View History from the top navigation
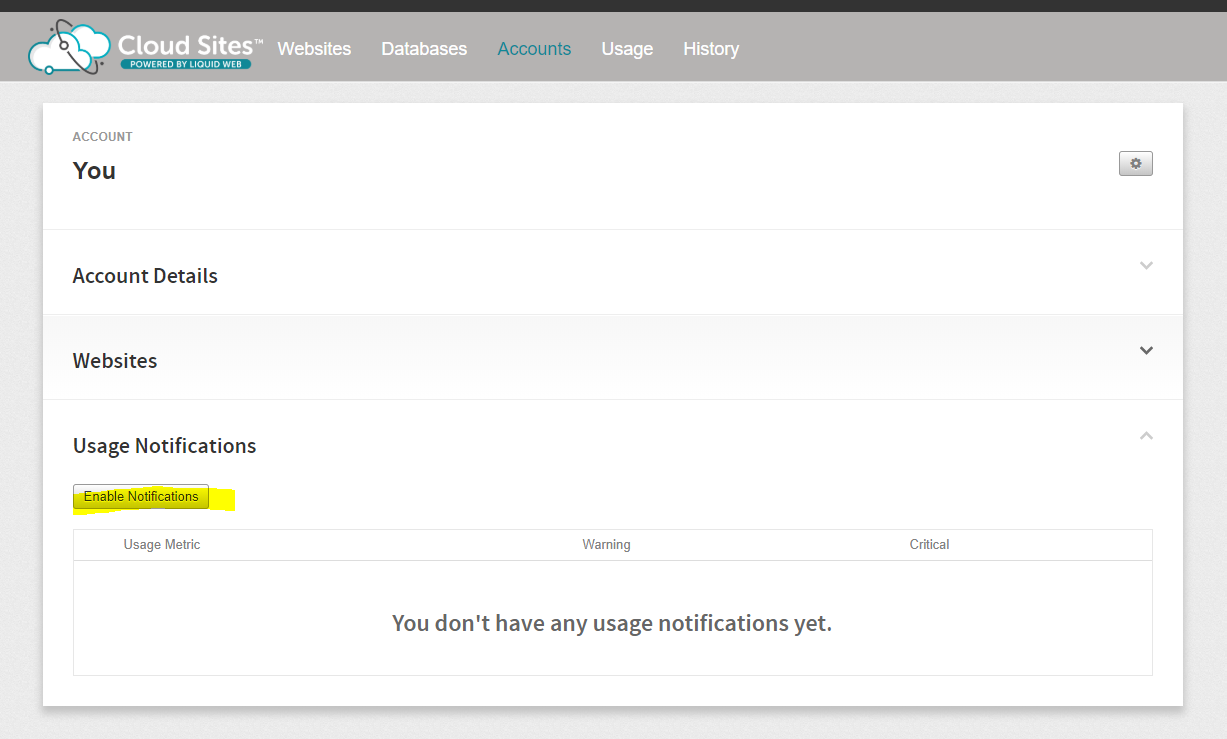Viewport: 1227px width, 739px height. coord(711,49)
